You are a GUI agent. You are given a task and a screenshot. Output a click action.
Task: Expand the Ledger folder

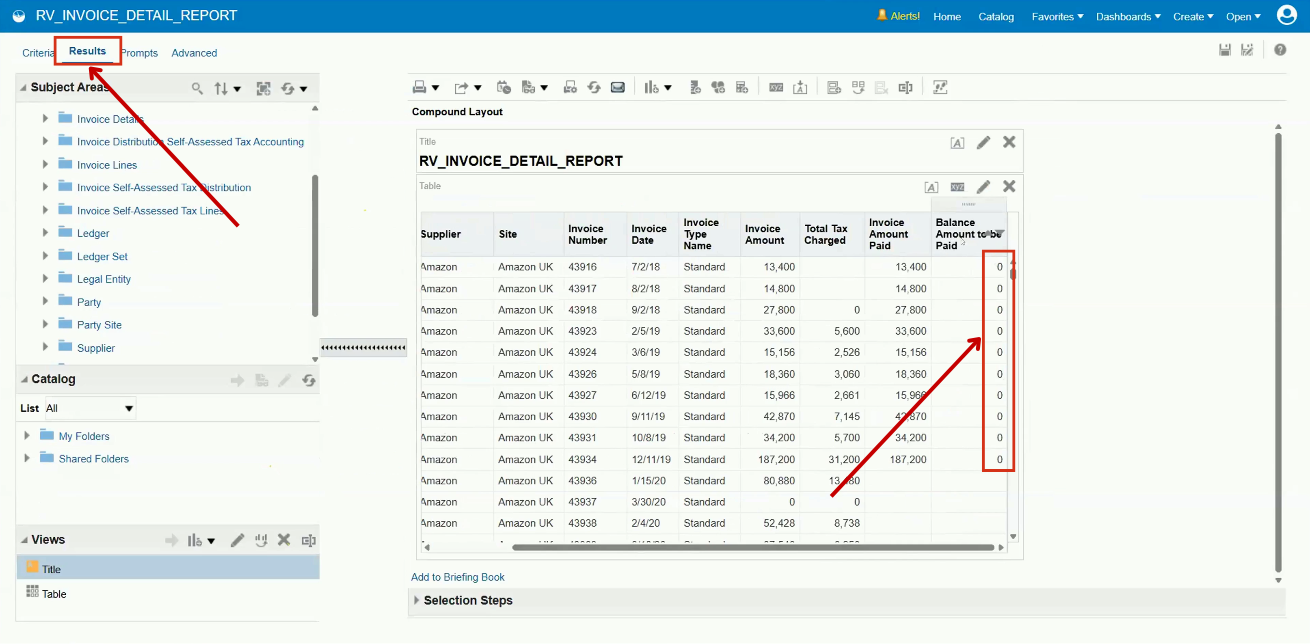[44, 232]
